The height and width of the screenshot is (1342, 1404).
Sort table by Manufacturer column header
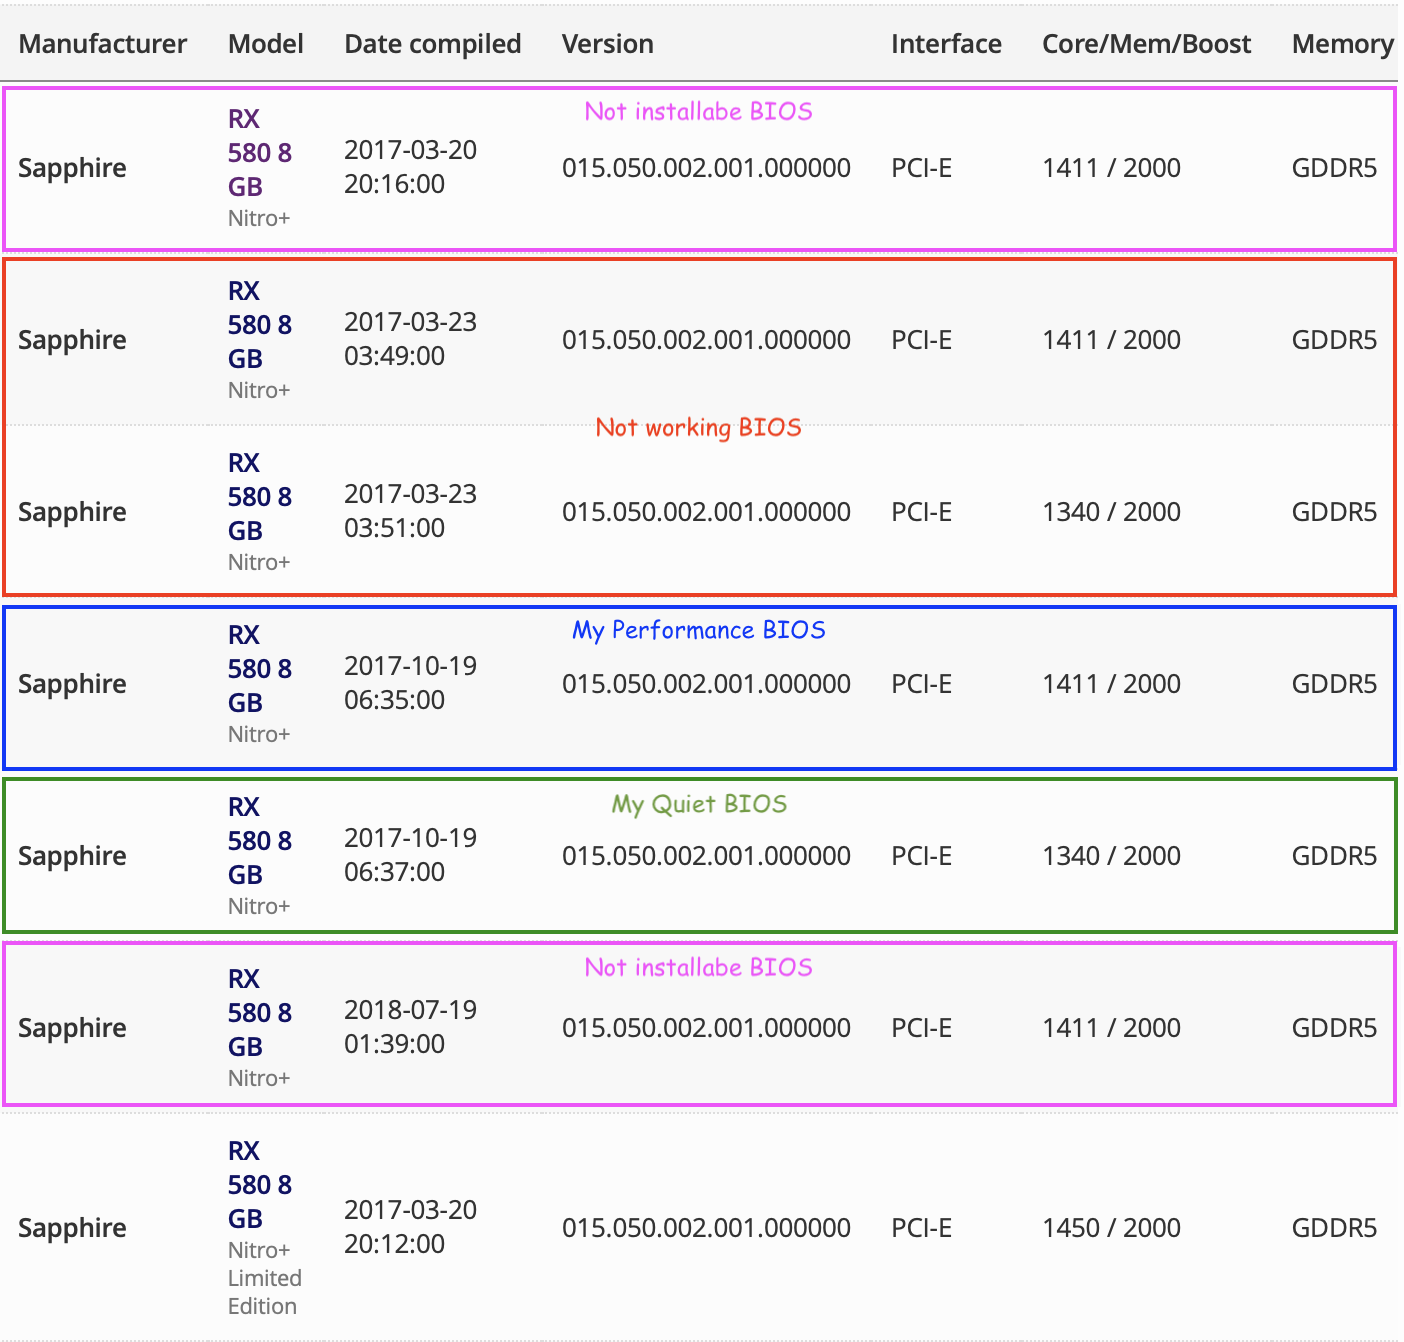tap(102, 44)
